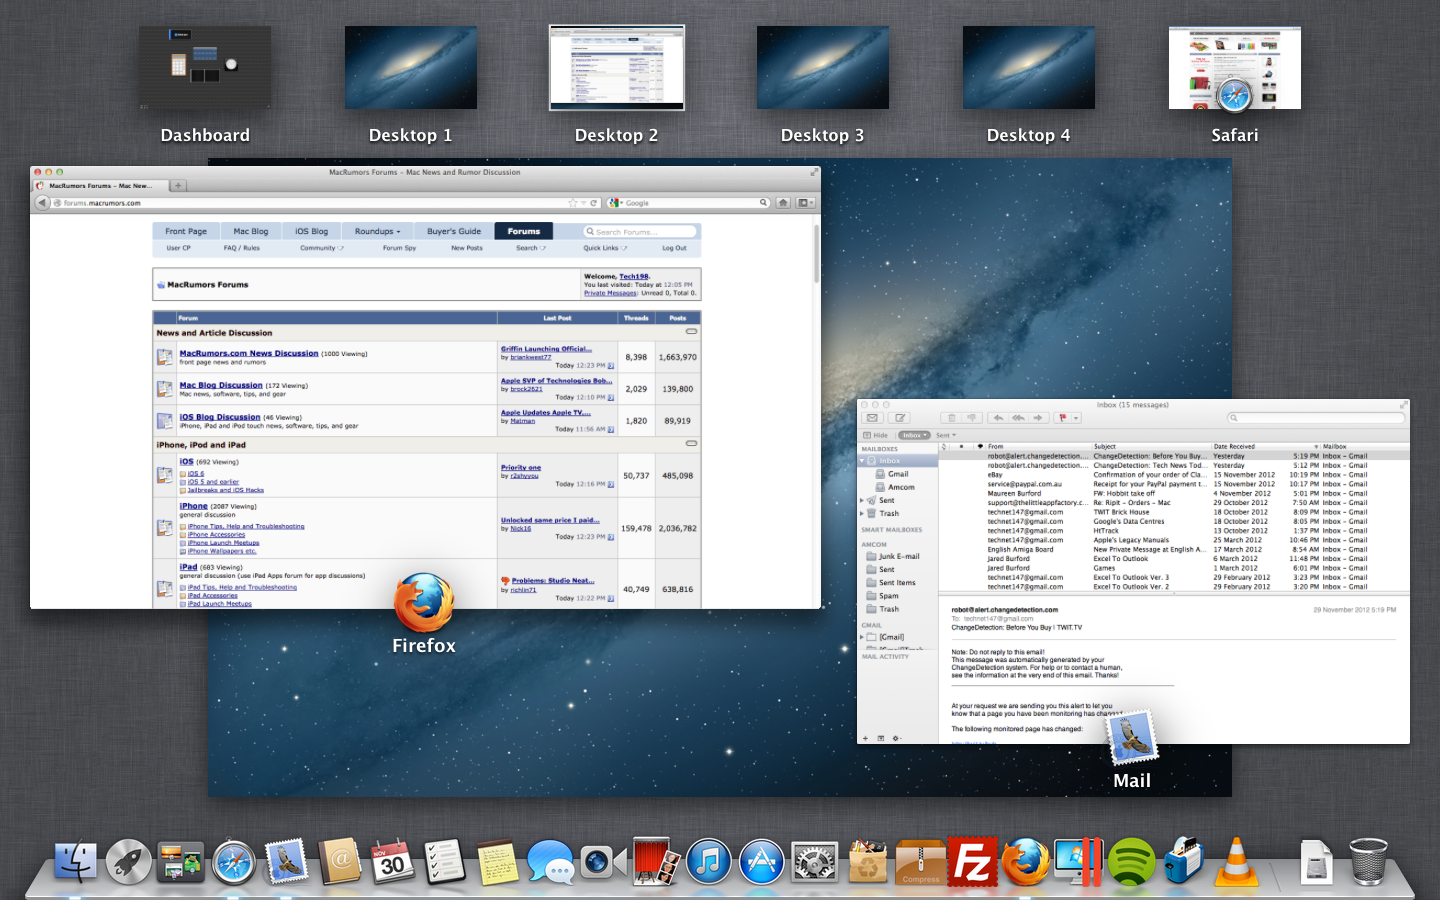Open Safari compass icon in the Dock
Viewport: 1440px width, 900px height.
pos(234,862)
